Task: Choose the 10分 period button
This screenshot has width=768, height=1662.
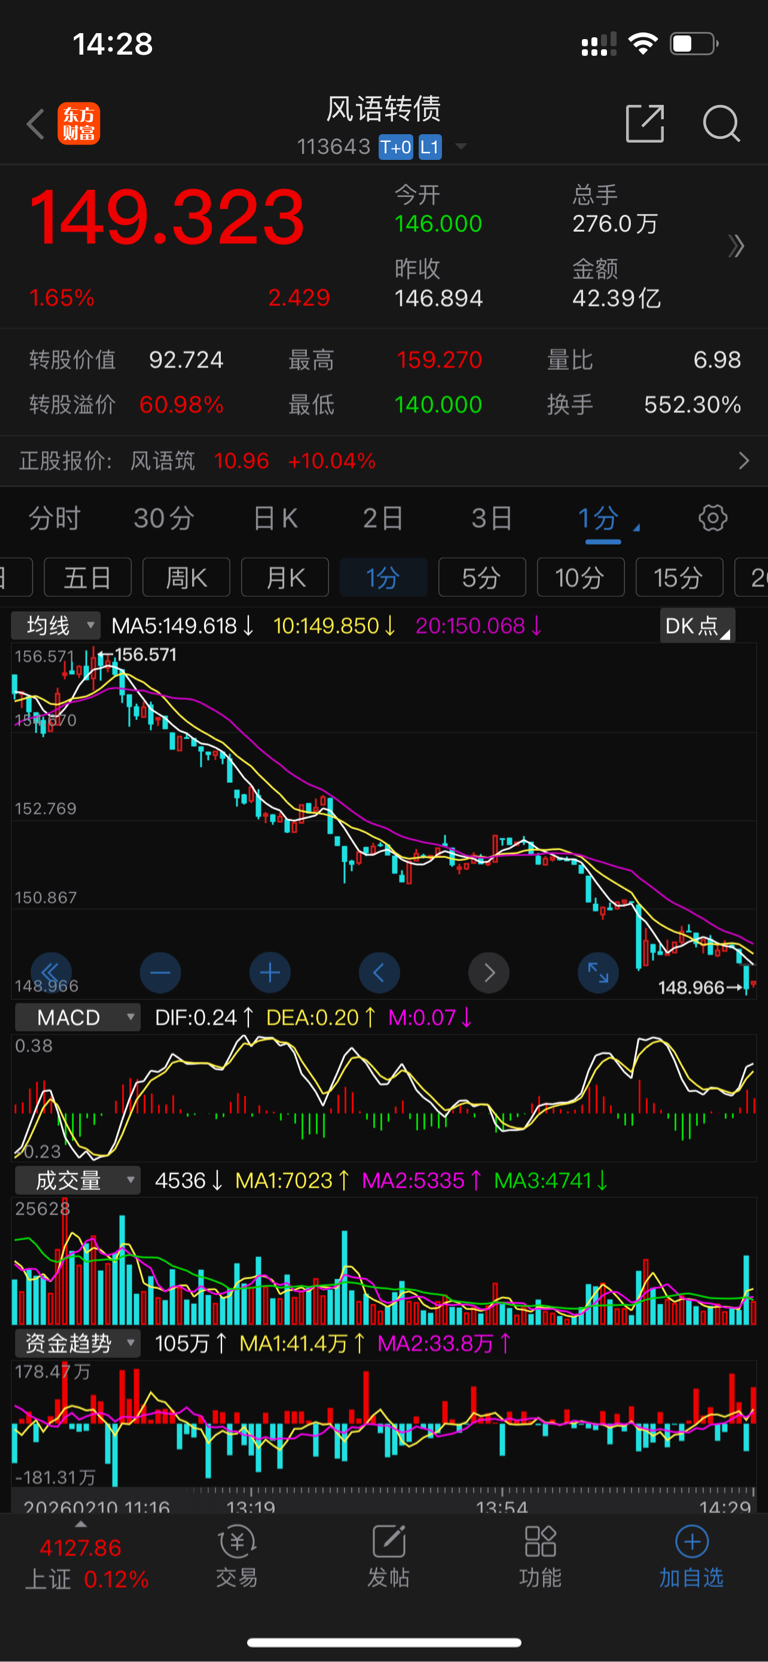Action: pos(581,578)
